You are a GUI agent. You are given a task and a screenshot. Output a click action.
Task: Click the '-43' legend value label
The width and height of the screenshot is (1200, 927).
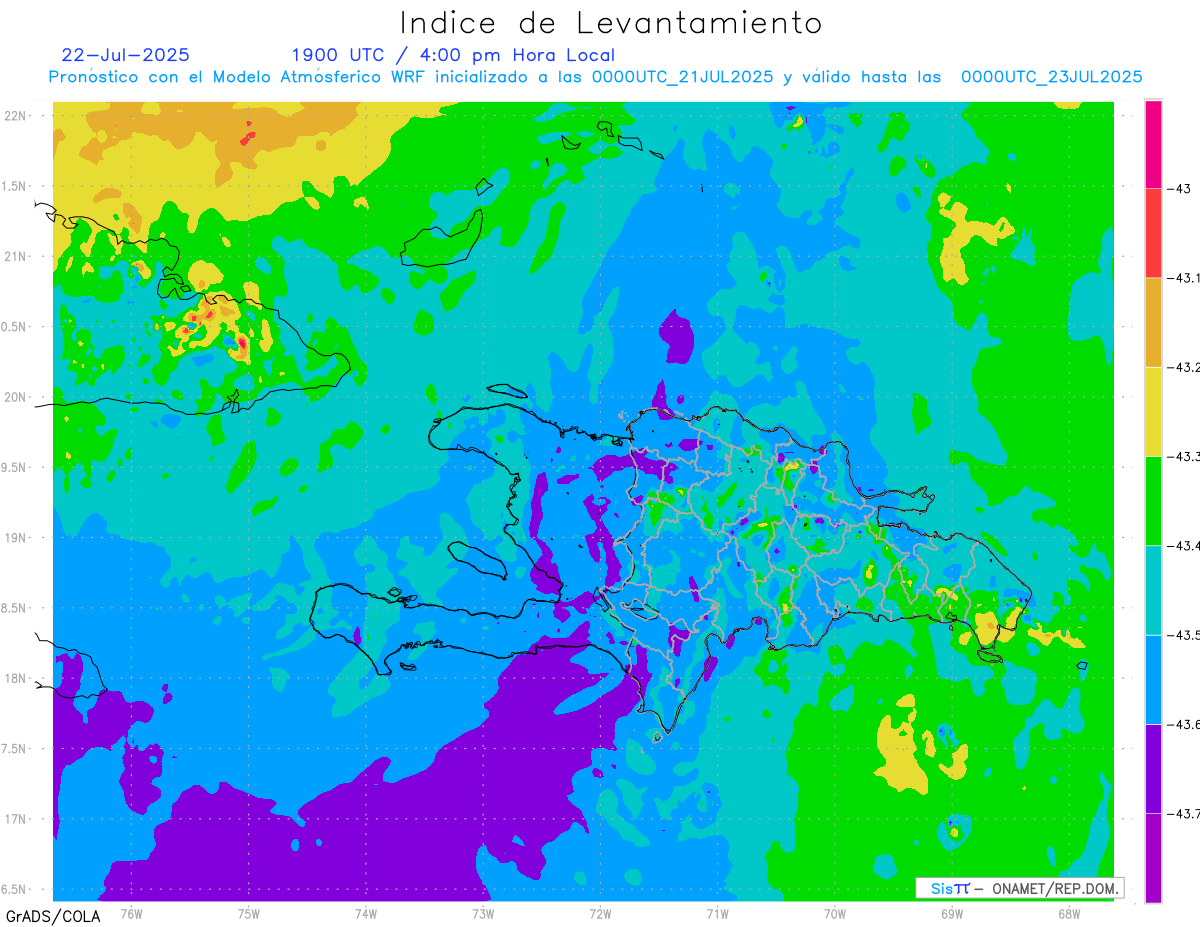[x=1178, y=188]
